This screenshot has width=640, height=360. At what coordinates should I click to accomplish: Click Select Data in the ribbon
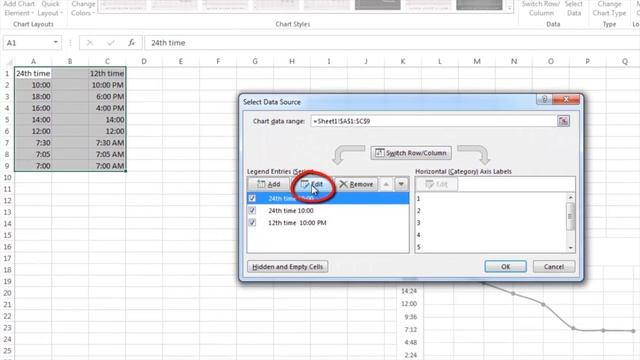pos(573,9)
